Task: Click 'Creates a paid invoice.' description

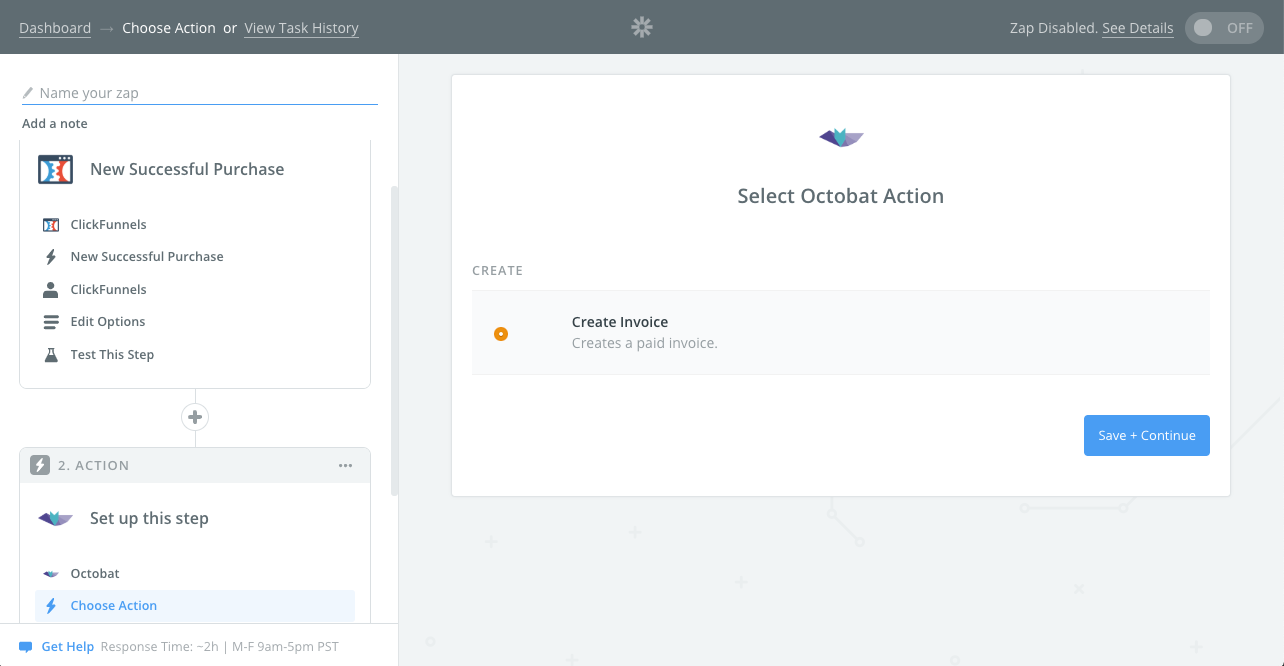Action: [x=645, y=343]
